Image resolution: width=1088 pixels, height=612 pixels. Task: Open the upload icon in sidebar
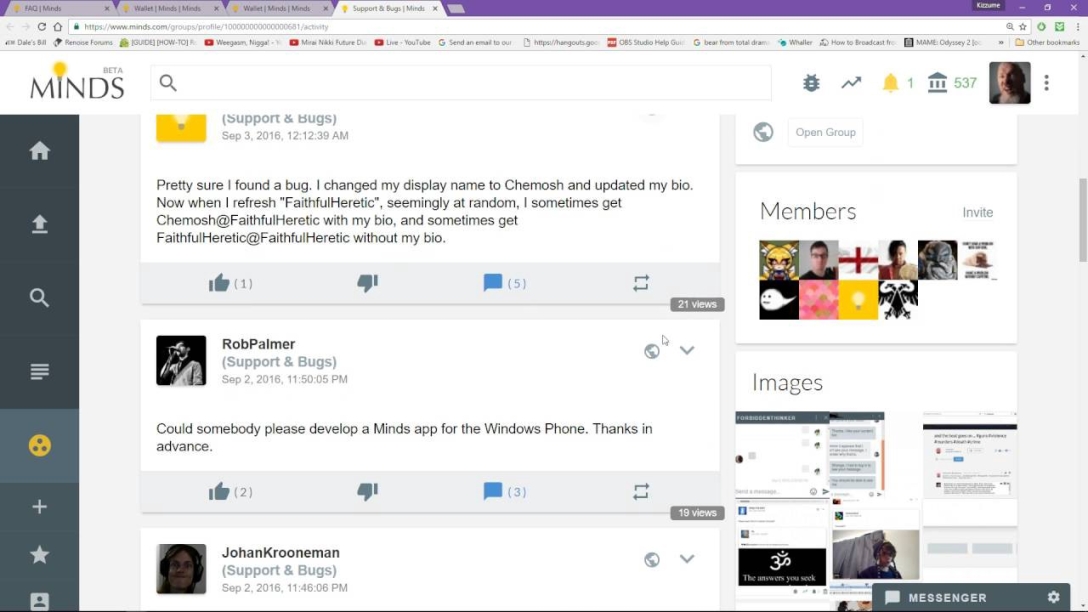[x=39, y=224]
